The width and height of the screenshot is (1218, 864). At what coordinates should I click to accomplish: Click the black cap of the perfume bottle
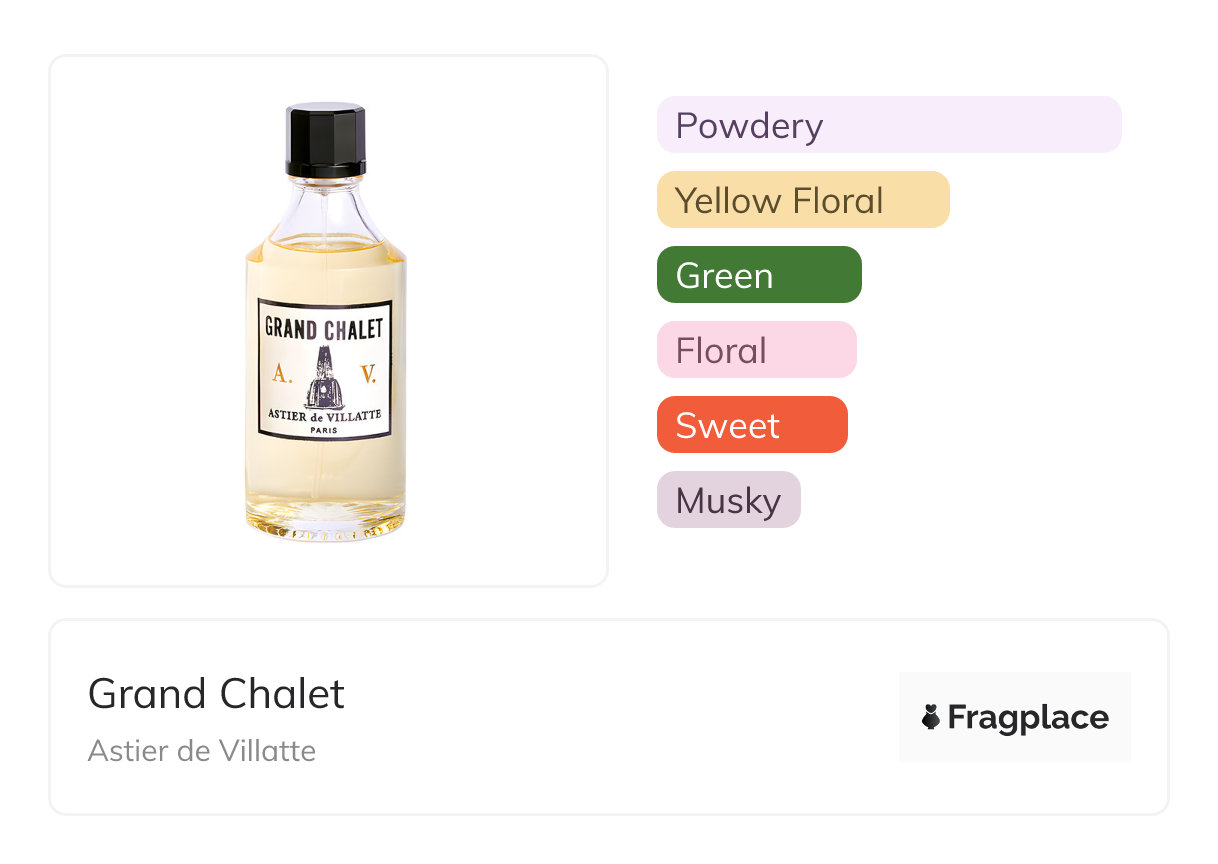coord(326,140)
